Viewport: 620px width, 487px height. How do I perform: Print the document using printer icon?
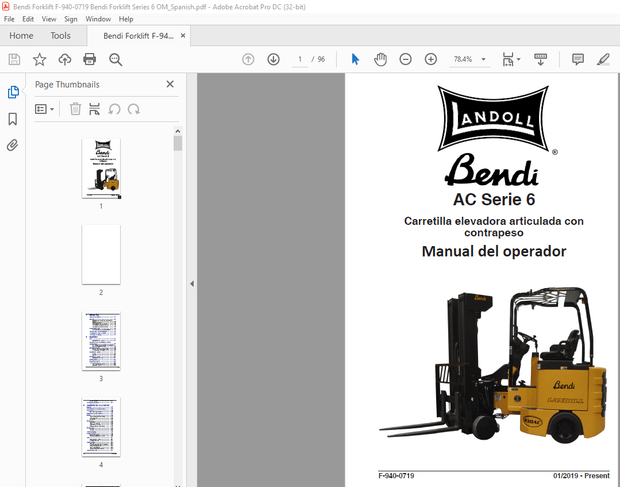click(x=90, y=59)
